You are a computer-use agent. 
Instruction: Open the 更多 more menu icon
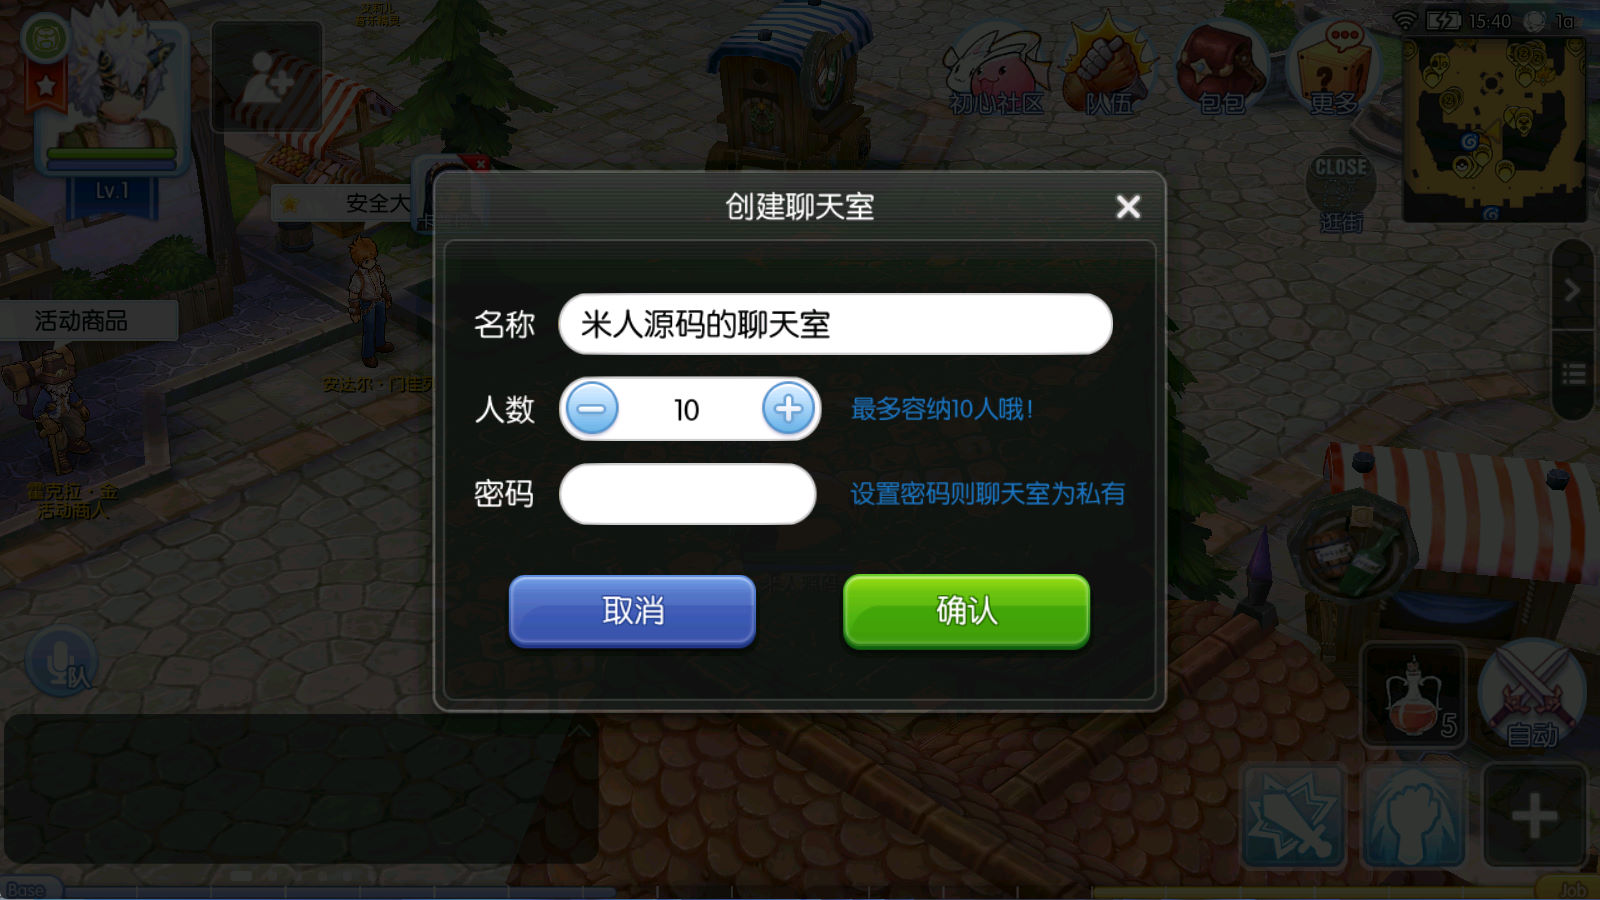pos(1334,68)
